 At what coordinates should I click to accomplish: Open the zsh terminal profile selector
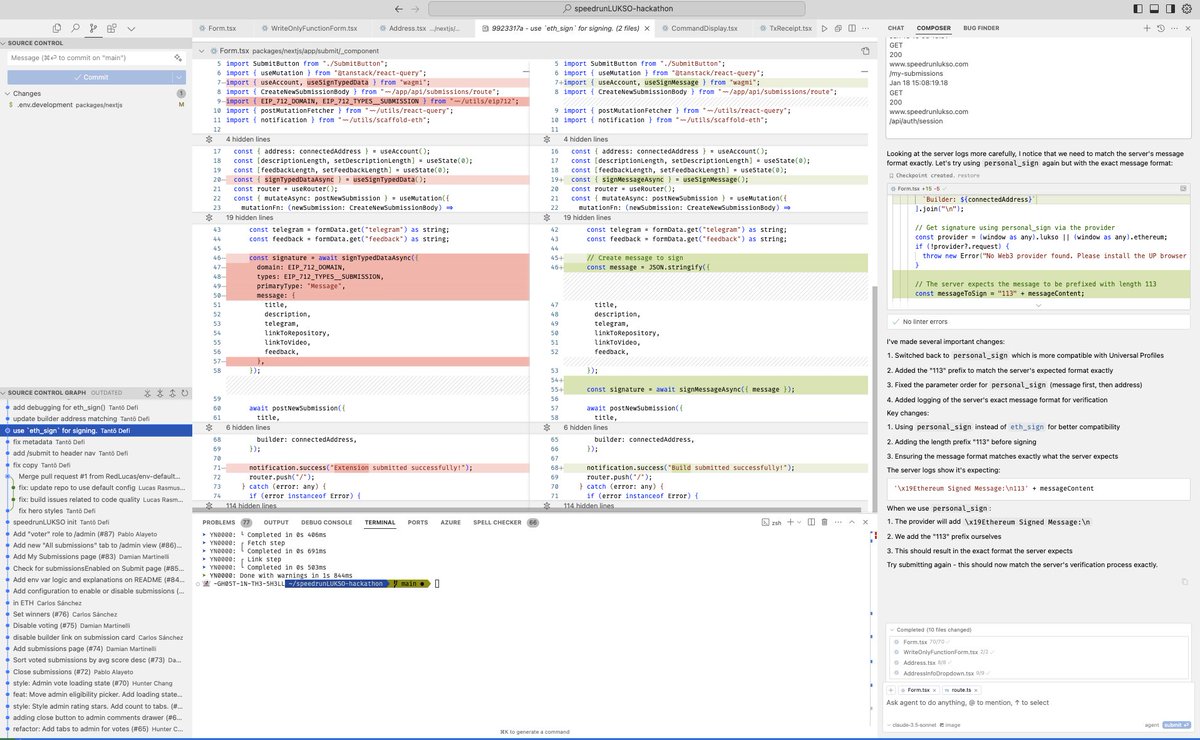[x=773, y=522]
